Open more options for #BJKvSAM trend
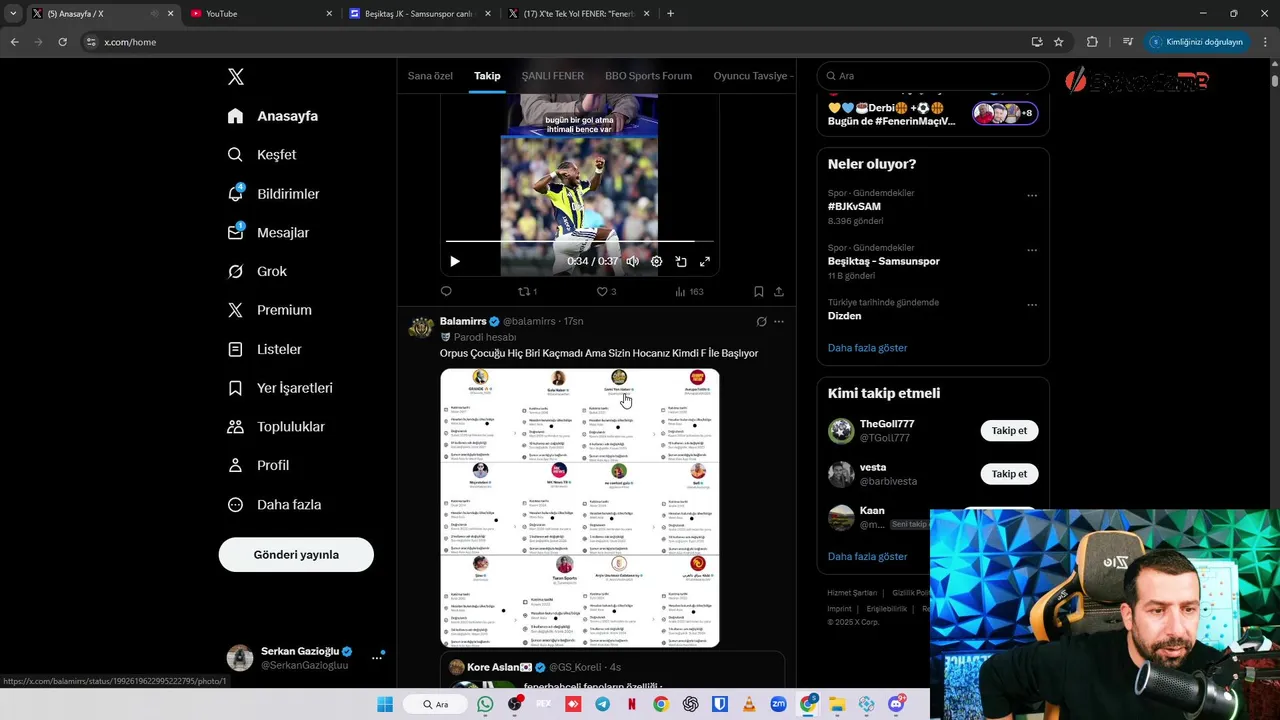Image resolution: width=1280 pixels, height=720 pixels. [1032, 196]
